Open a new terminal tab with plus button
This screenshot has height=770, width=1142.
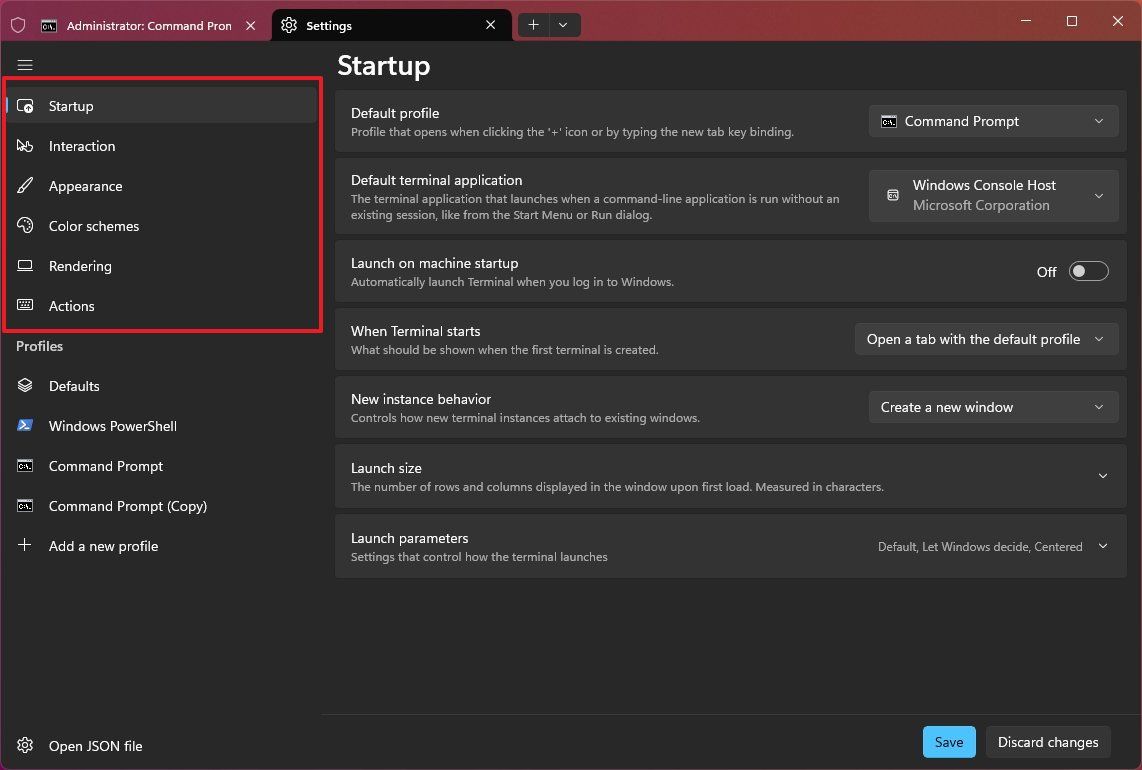[x=533, y=24]
